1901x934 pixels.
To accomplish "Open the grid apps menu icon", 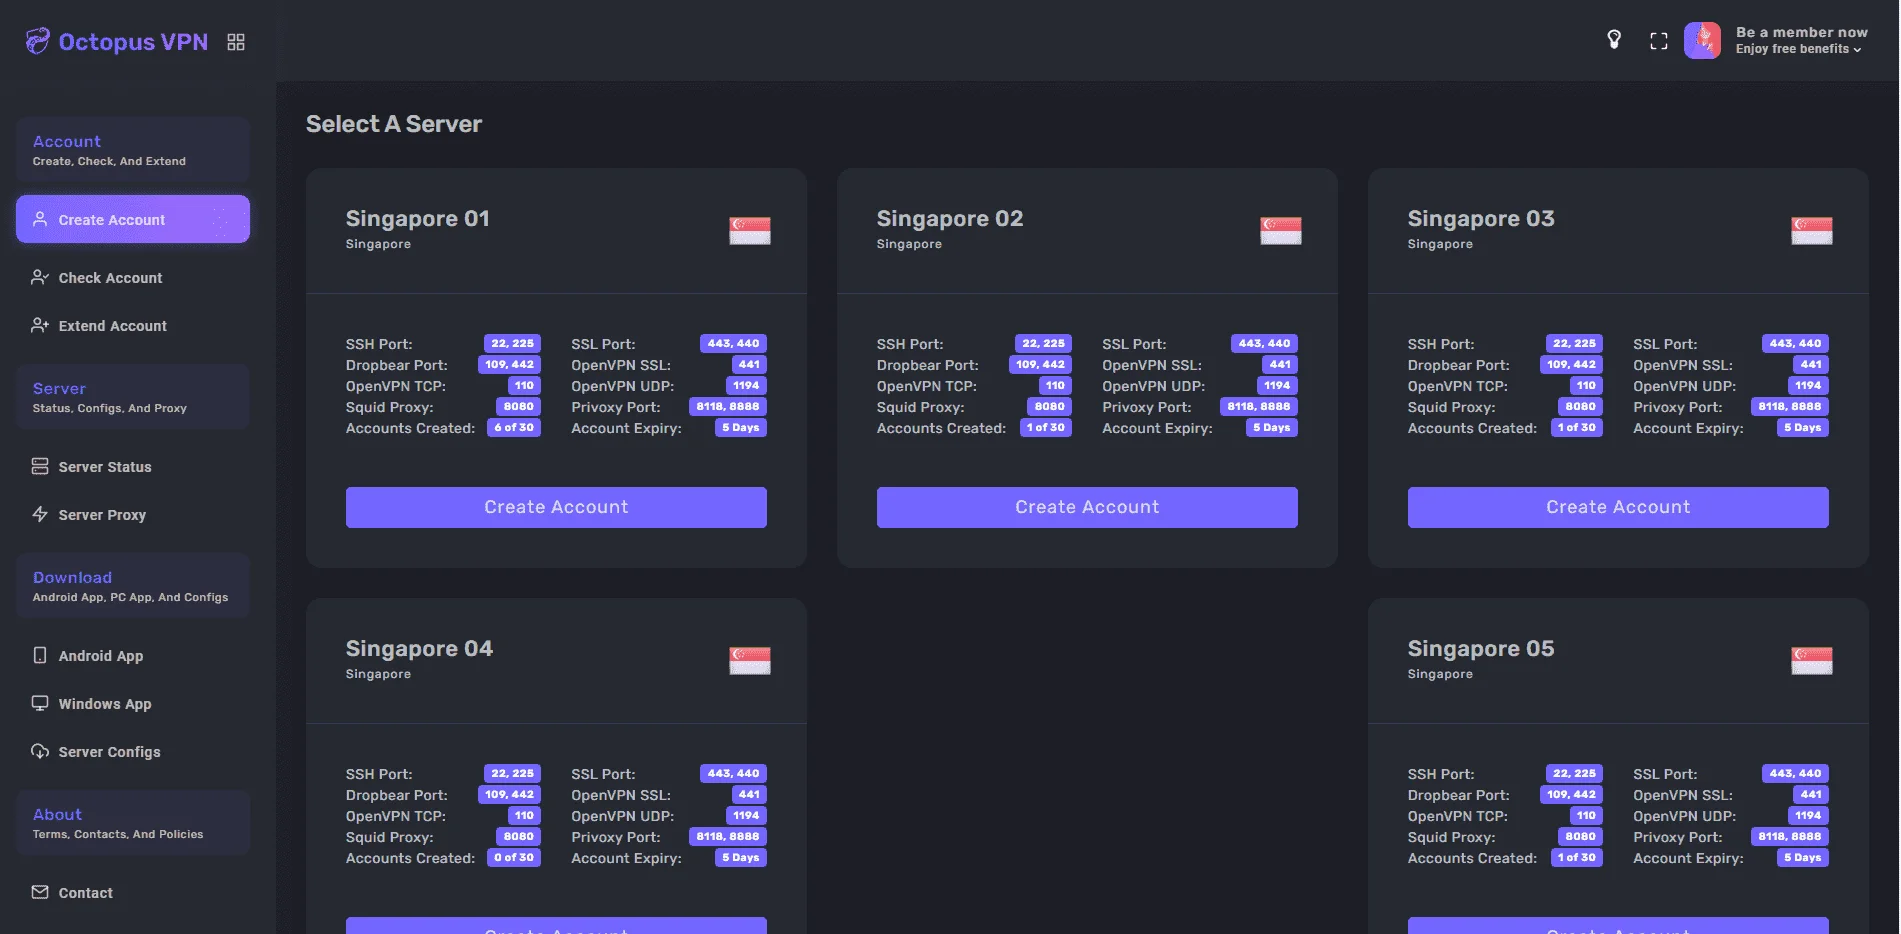I will [236, 42].
